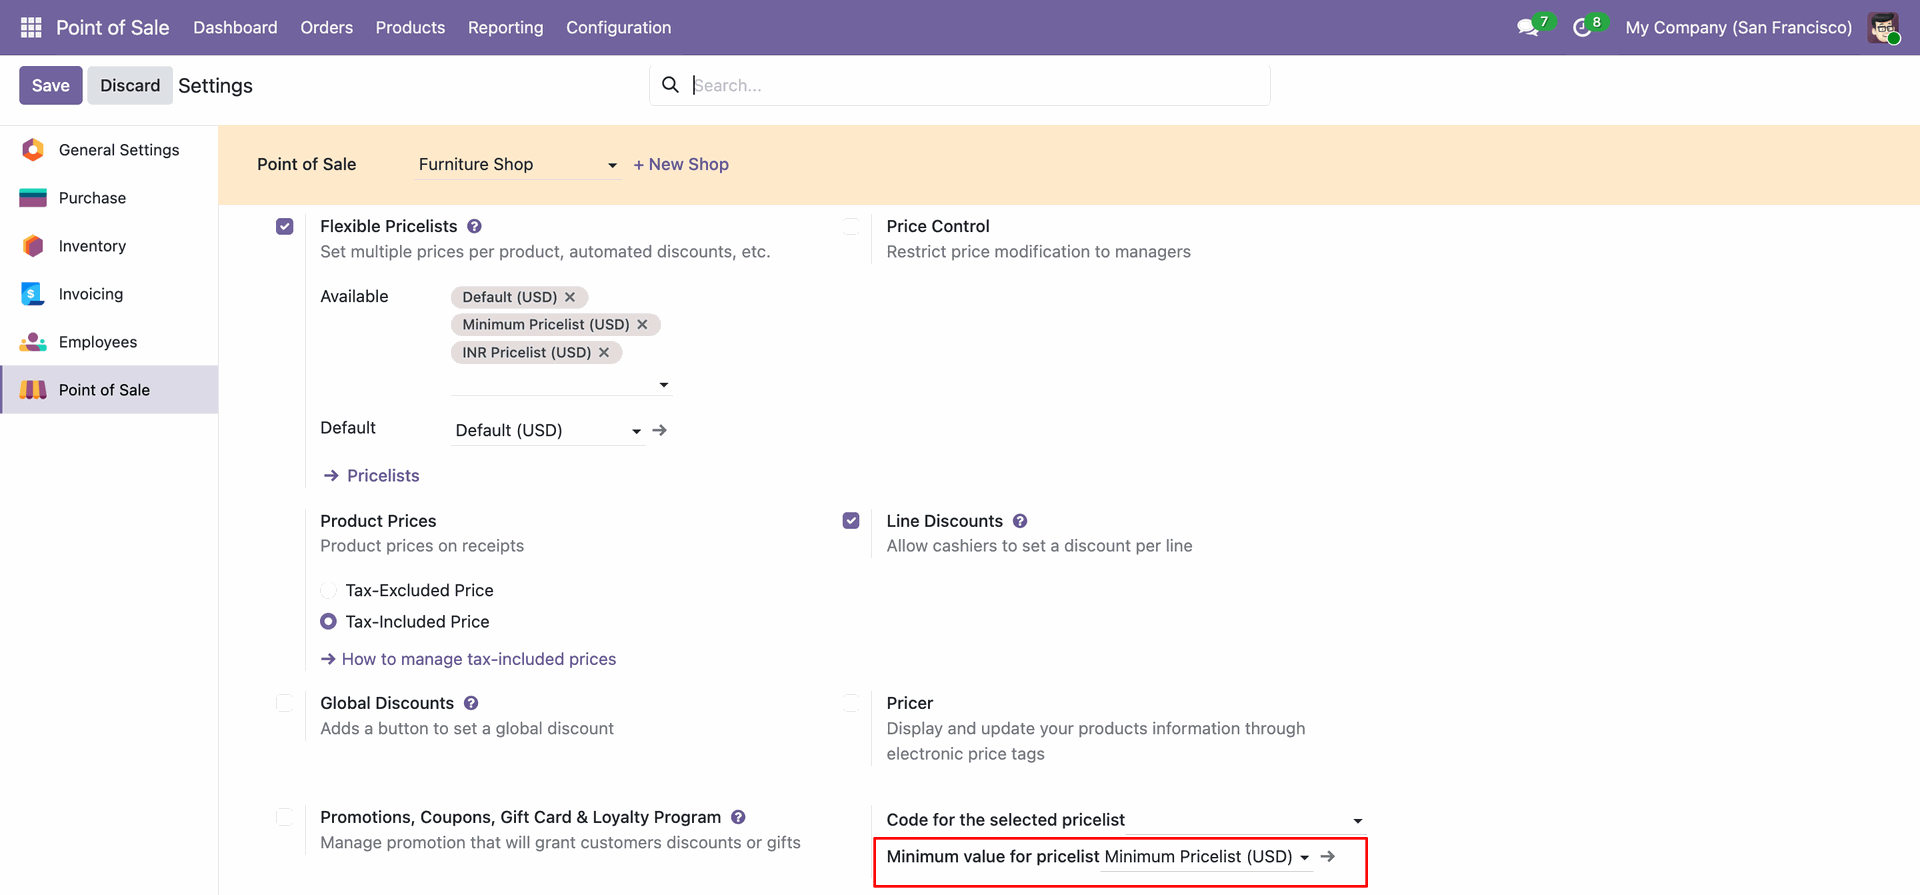
Task: Open the Dashboard menu
Action: [x=235, y=27]
